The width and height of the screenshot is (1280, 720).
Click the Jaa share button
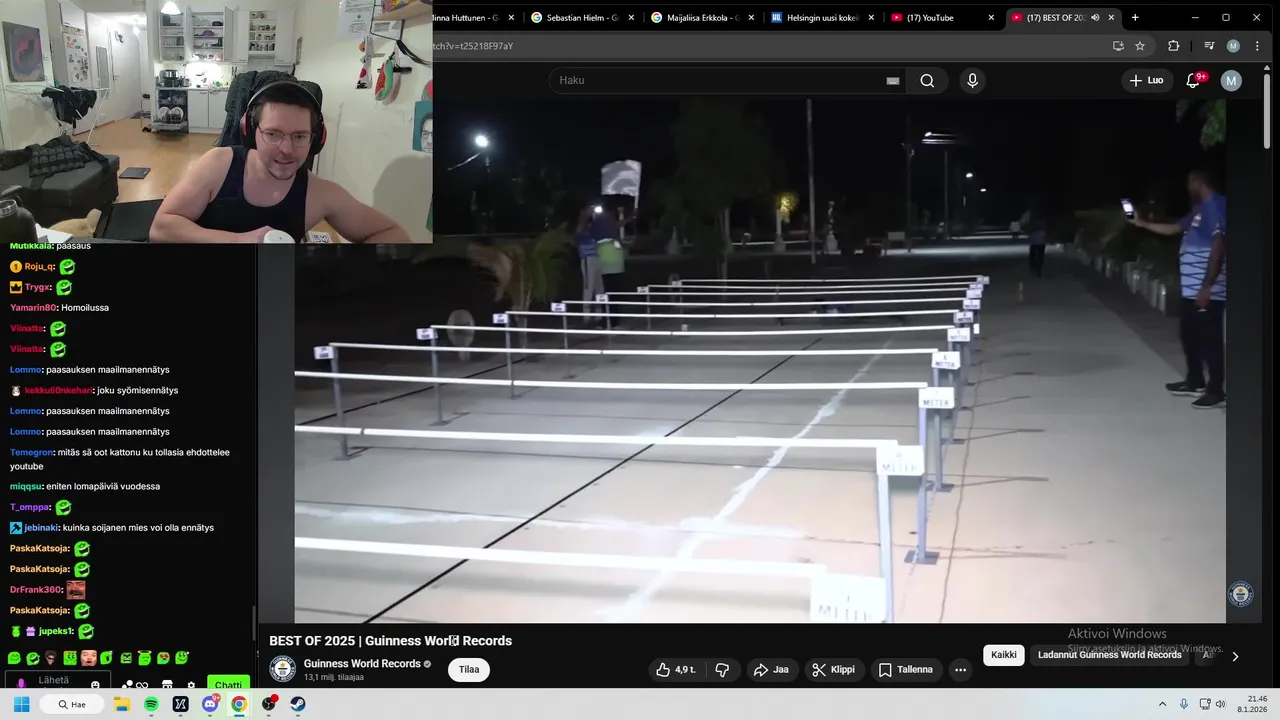771,670
